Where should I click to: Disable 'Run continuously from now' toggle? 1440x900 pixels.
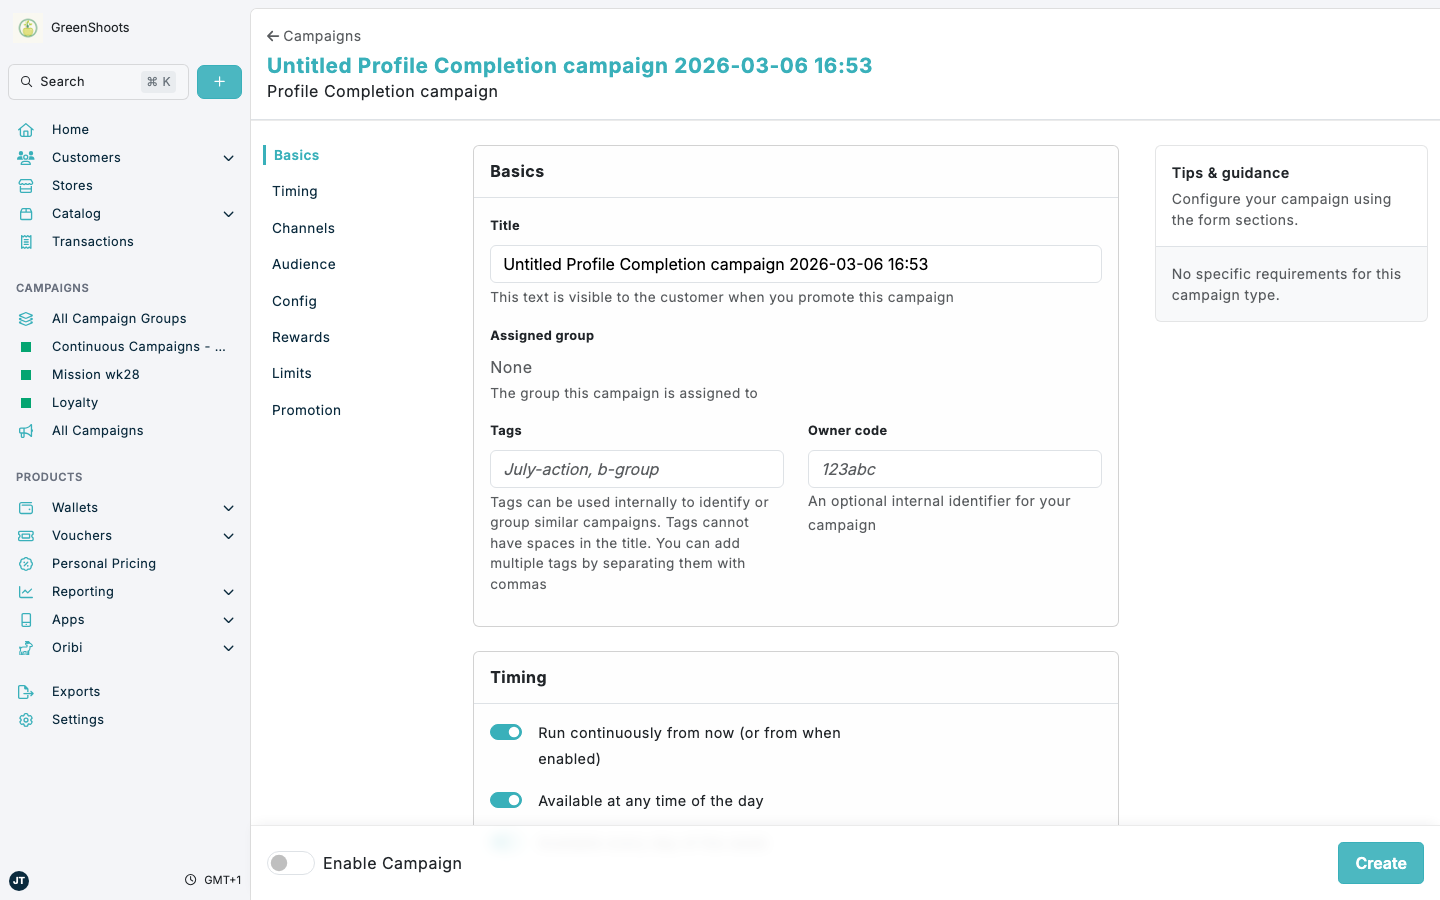tap(506, 732)
